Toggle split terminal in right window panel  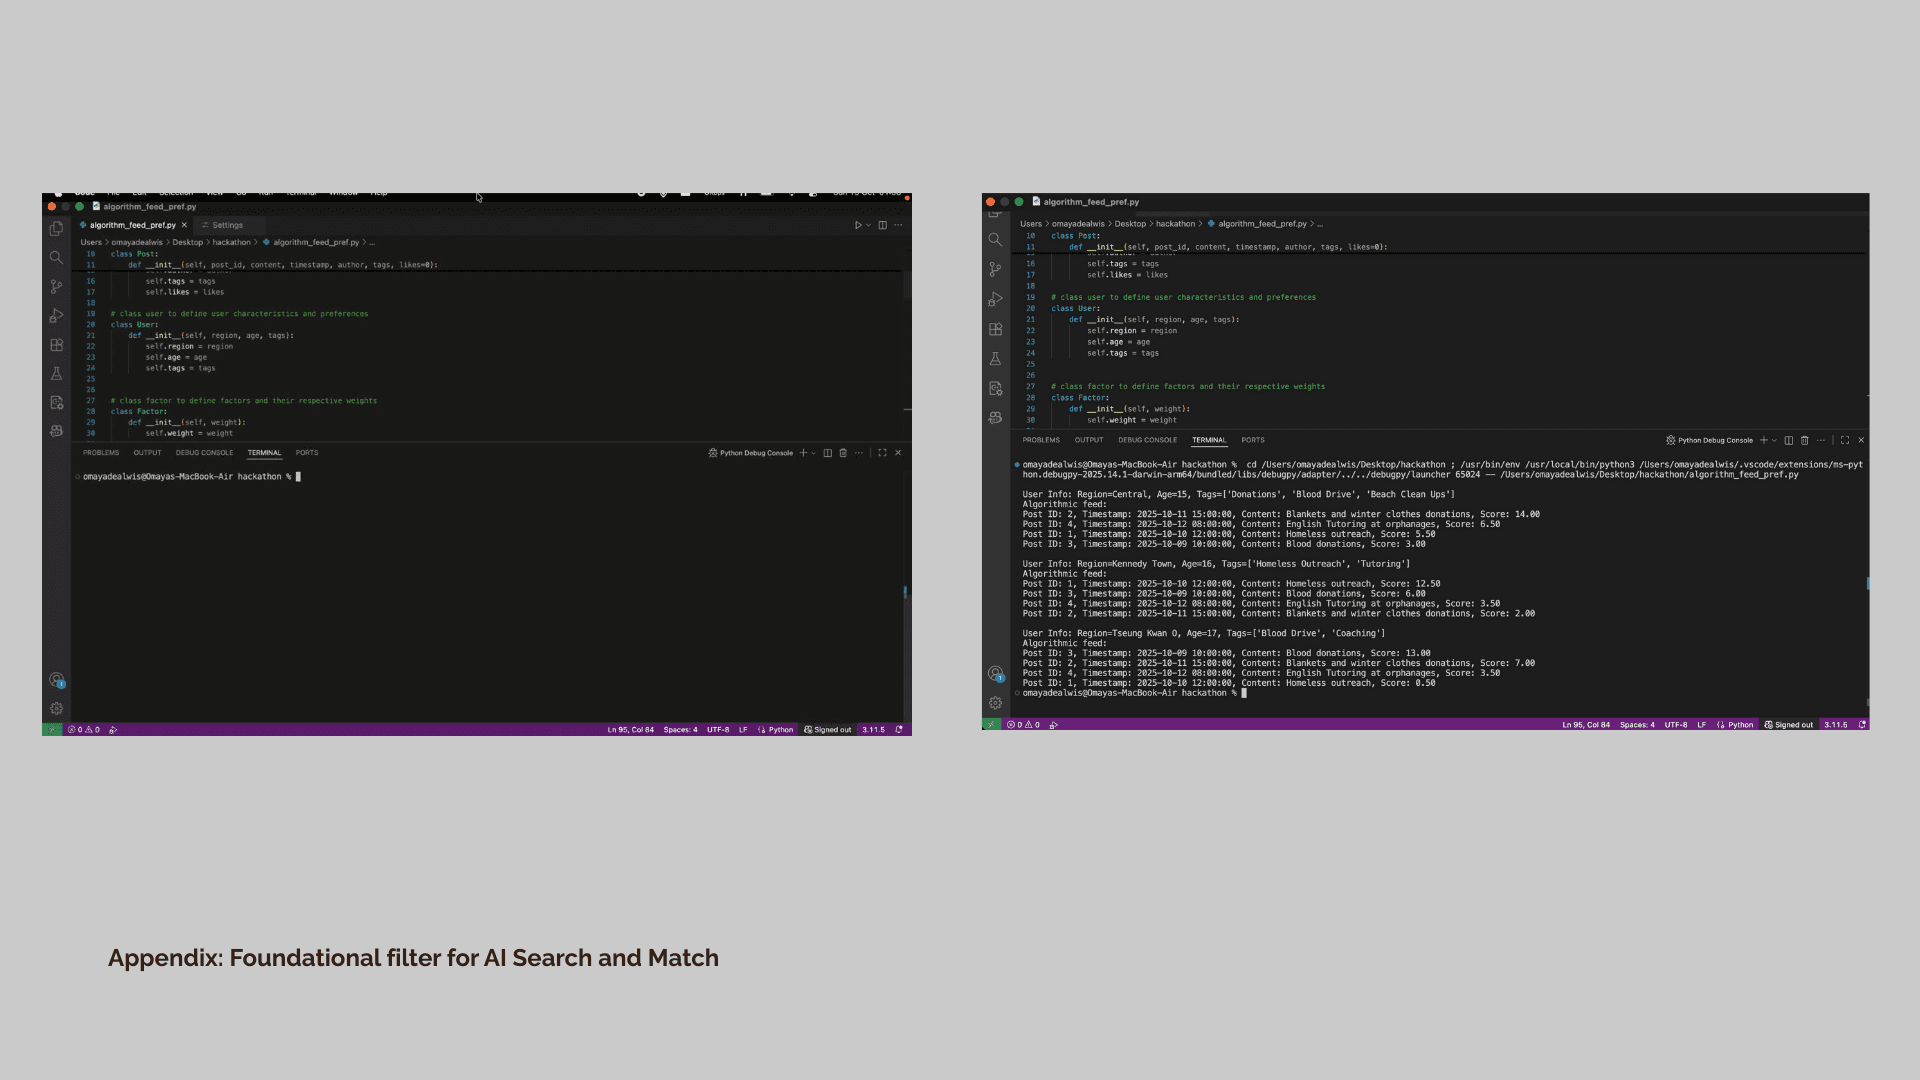tap(1789, 440)
